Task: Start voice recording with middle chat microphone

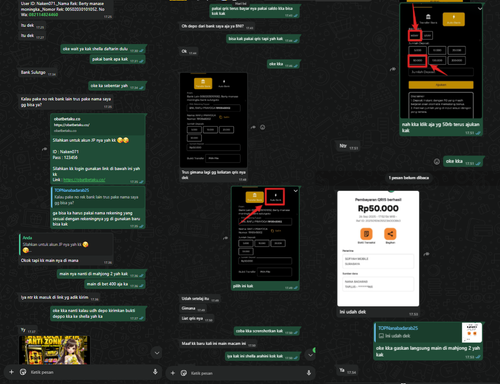Action: pos(309,373)
